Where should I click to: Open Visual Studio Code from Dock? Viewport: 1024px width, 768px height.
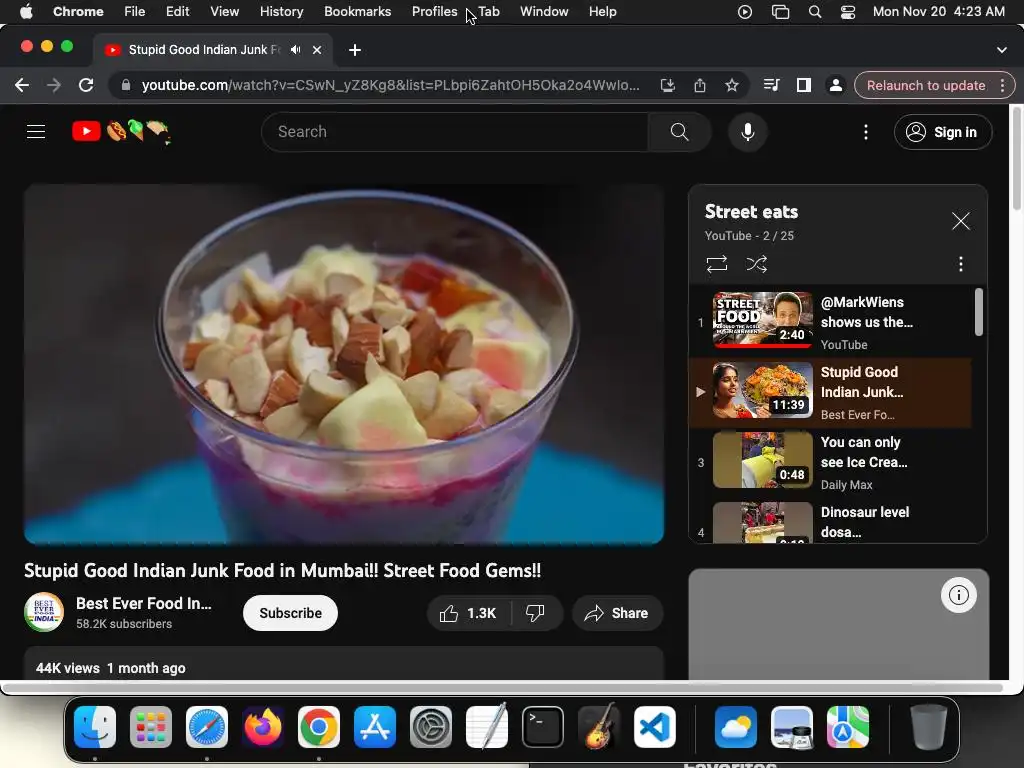[655, 727]
